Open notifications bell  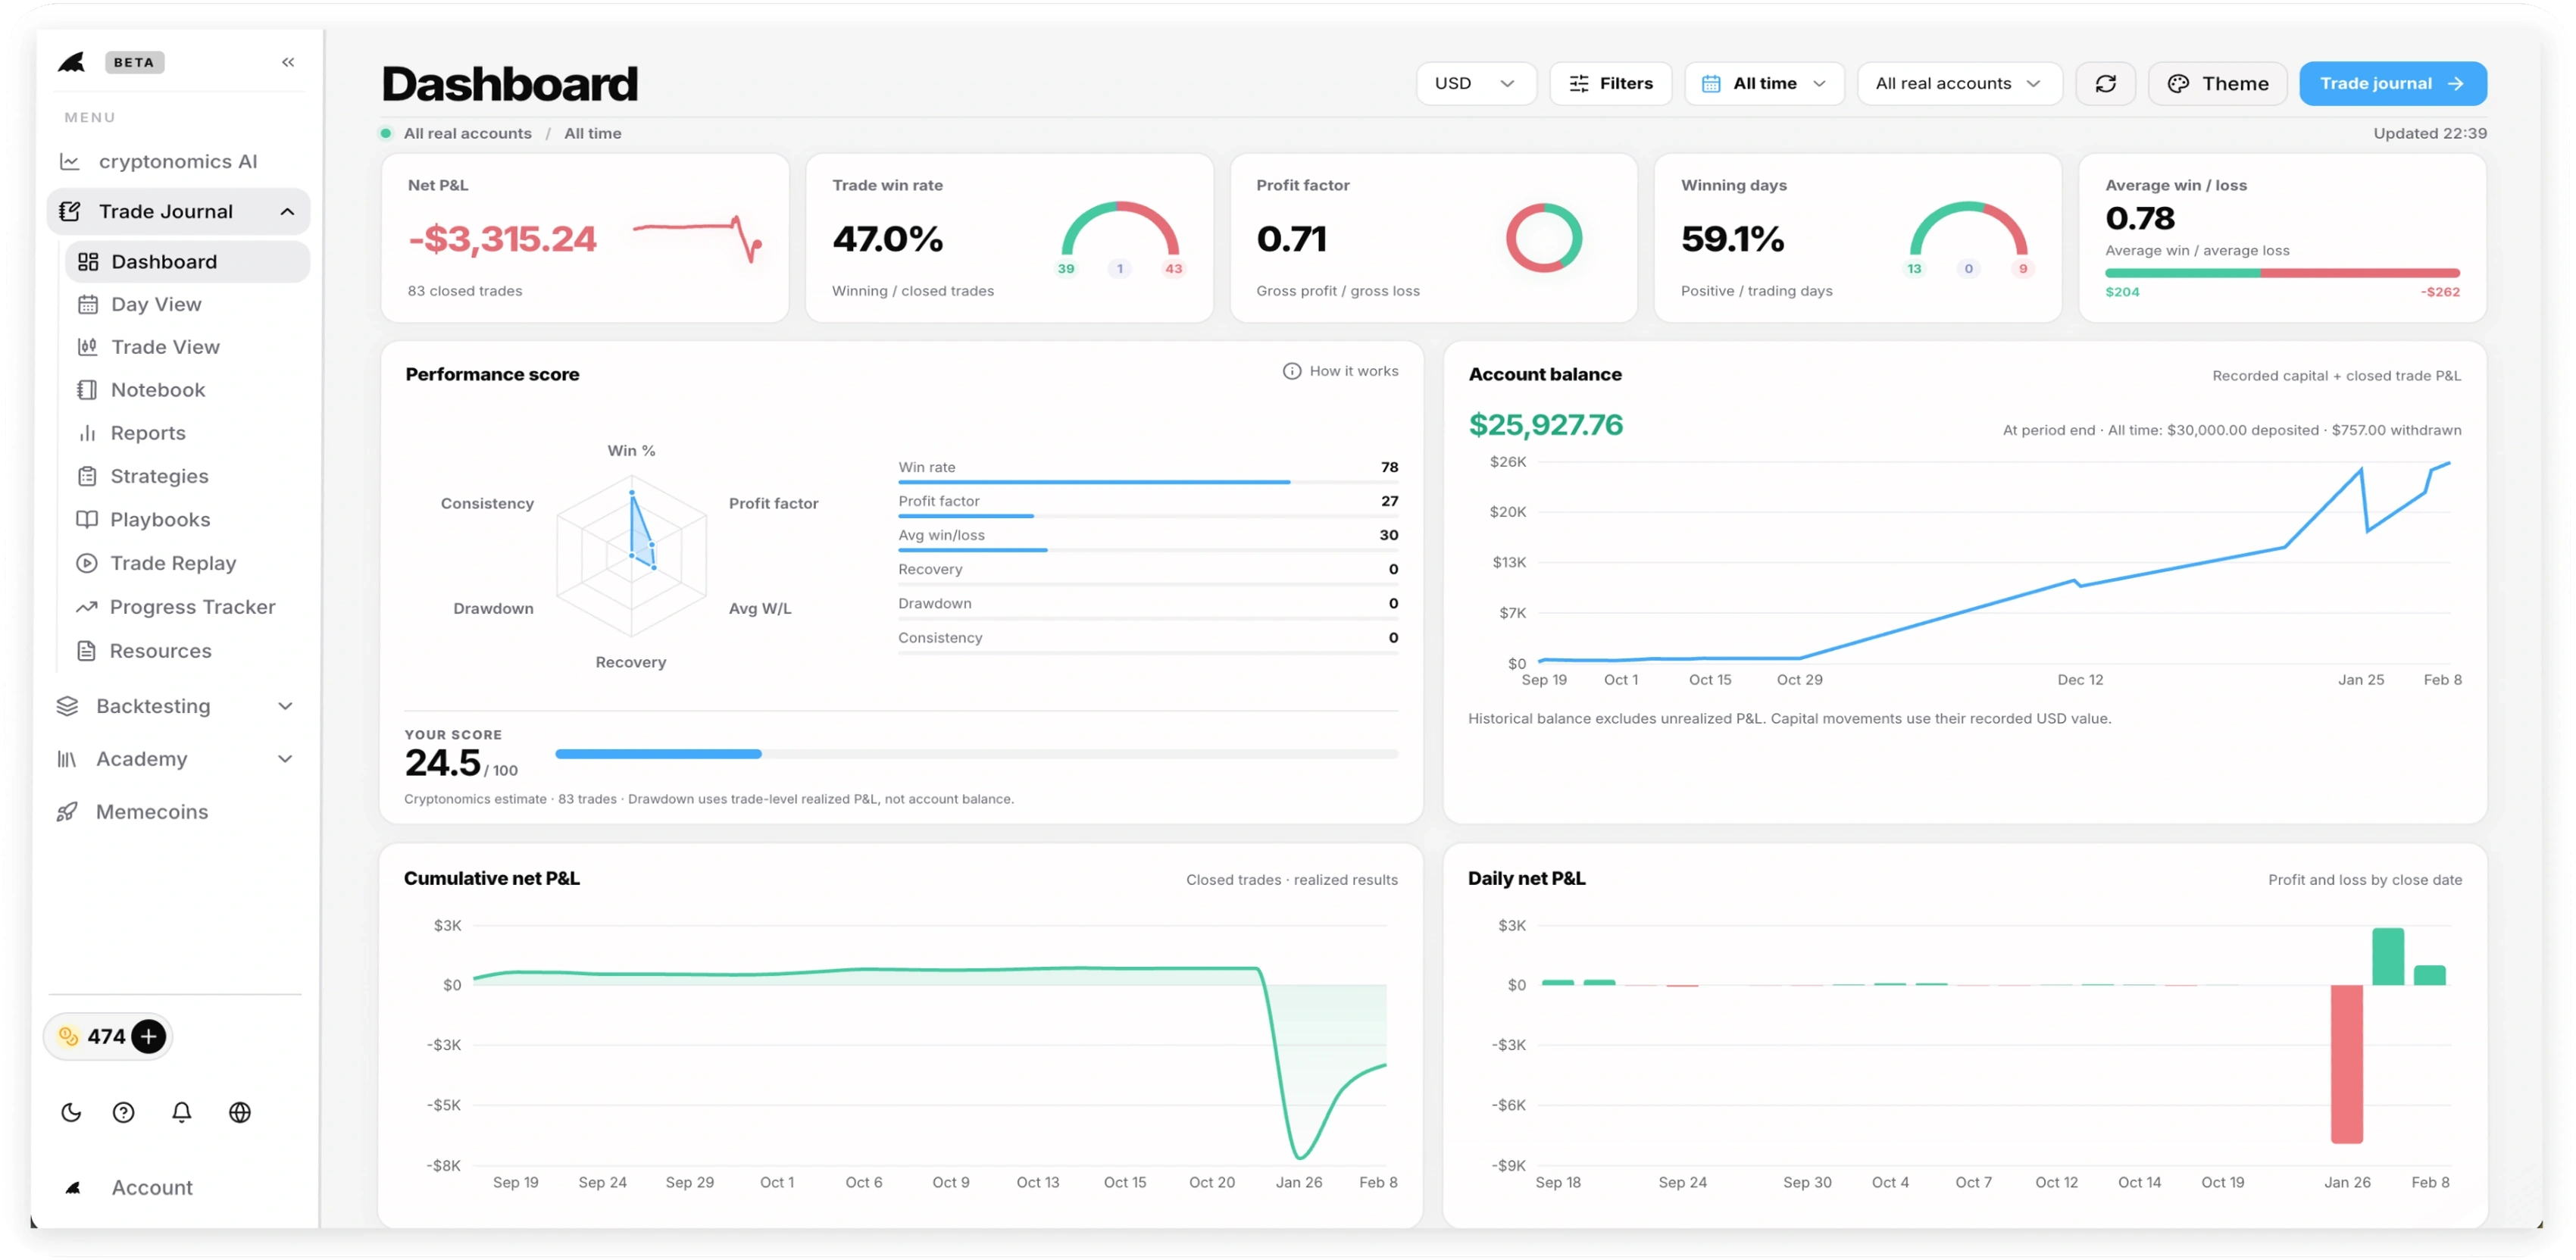coord(181,1112)
